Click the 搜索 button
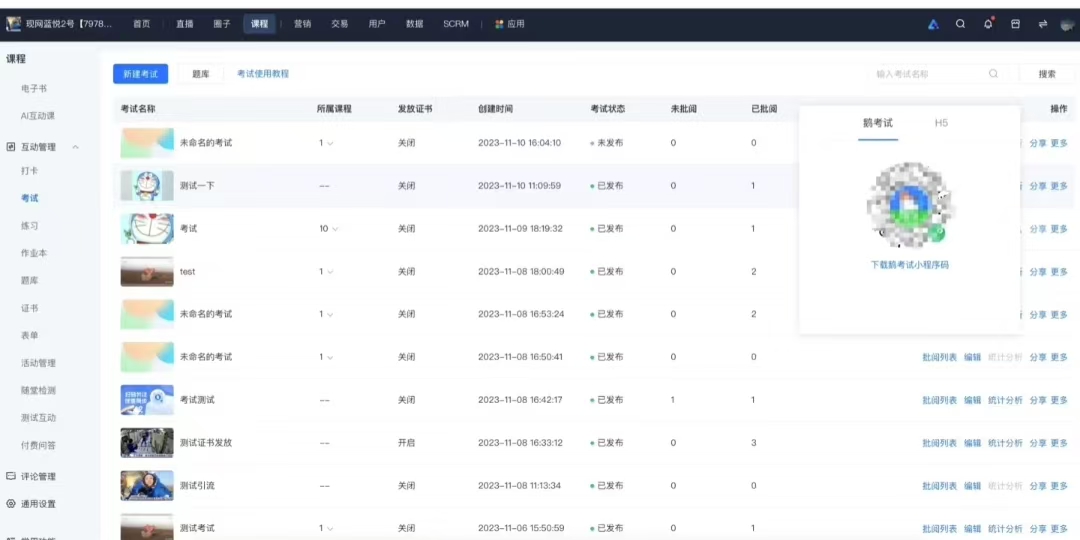This screenshot has height=540, width=1080. pyautogui.click(x=1047, y=74)
